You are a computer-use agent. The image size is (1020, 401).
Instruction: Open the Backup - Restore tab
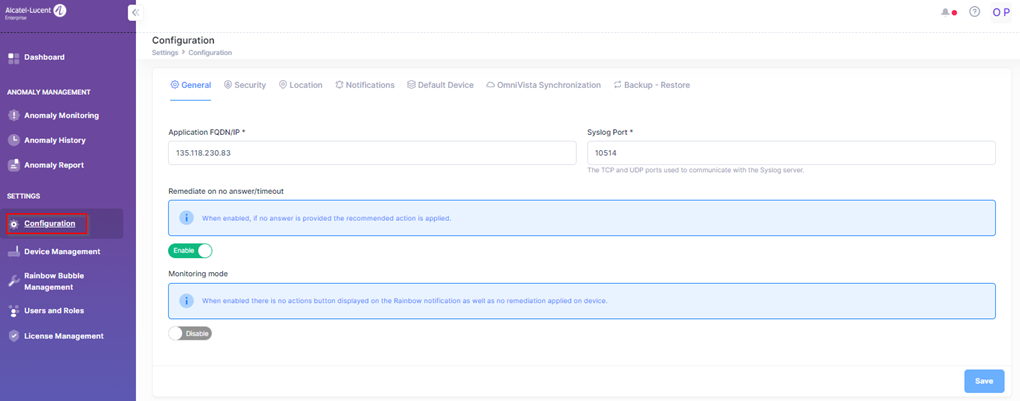tap(651, 85)
